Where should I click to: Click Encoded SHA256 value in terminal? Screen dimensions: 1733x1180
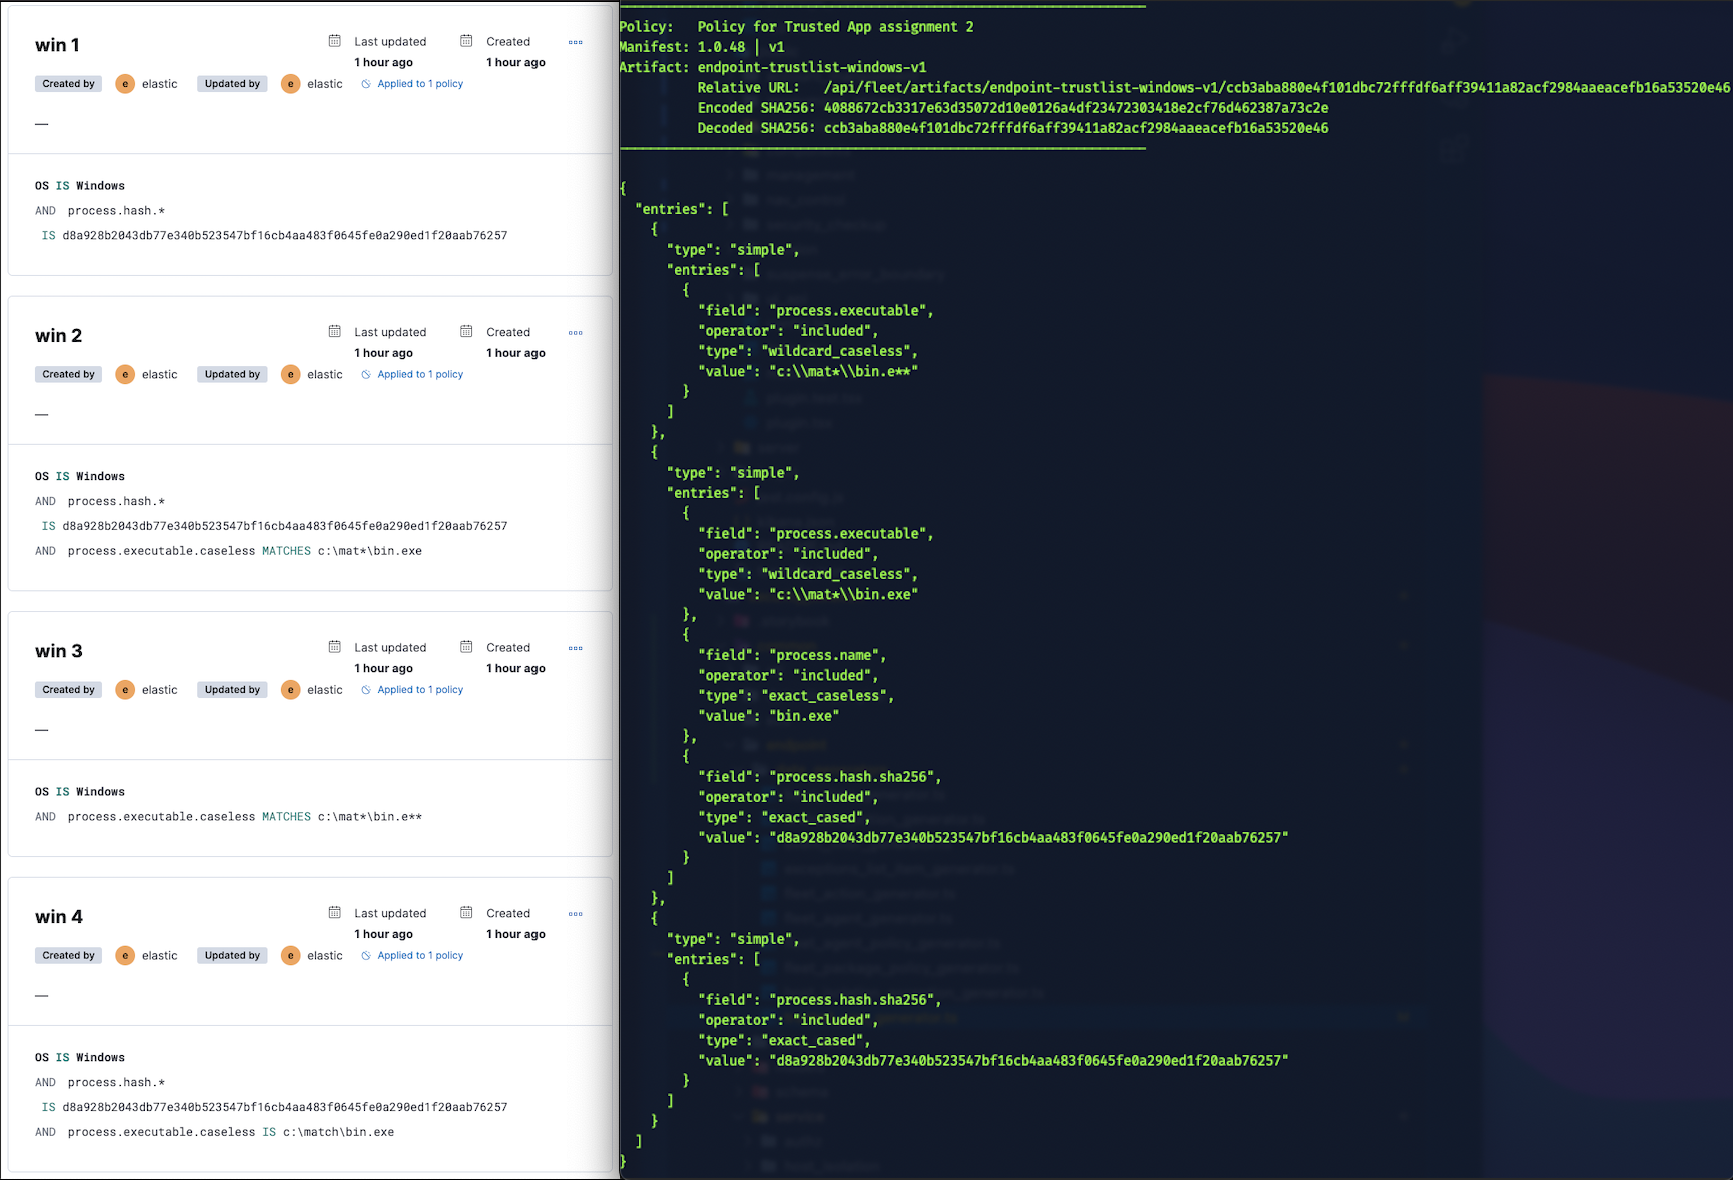pos(1076,108)
